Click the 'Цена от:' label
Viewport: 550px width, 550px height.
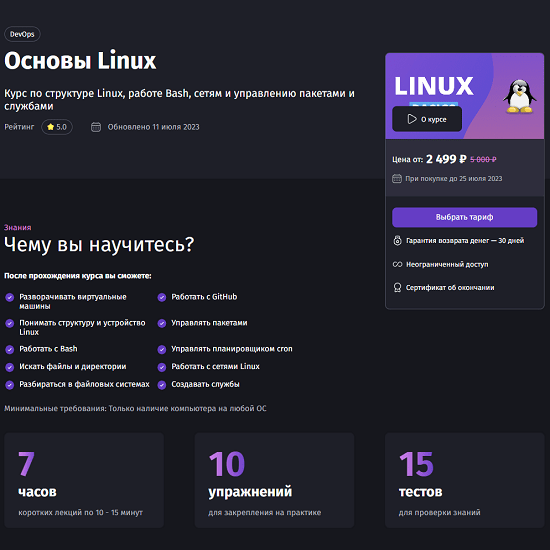pyautogui.click(x=407, y=160)
